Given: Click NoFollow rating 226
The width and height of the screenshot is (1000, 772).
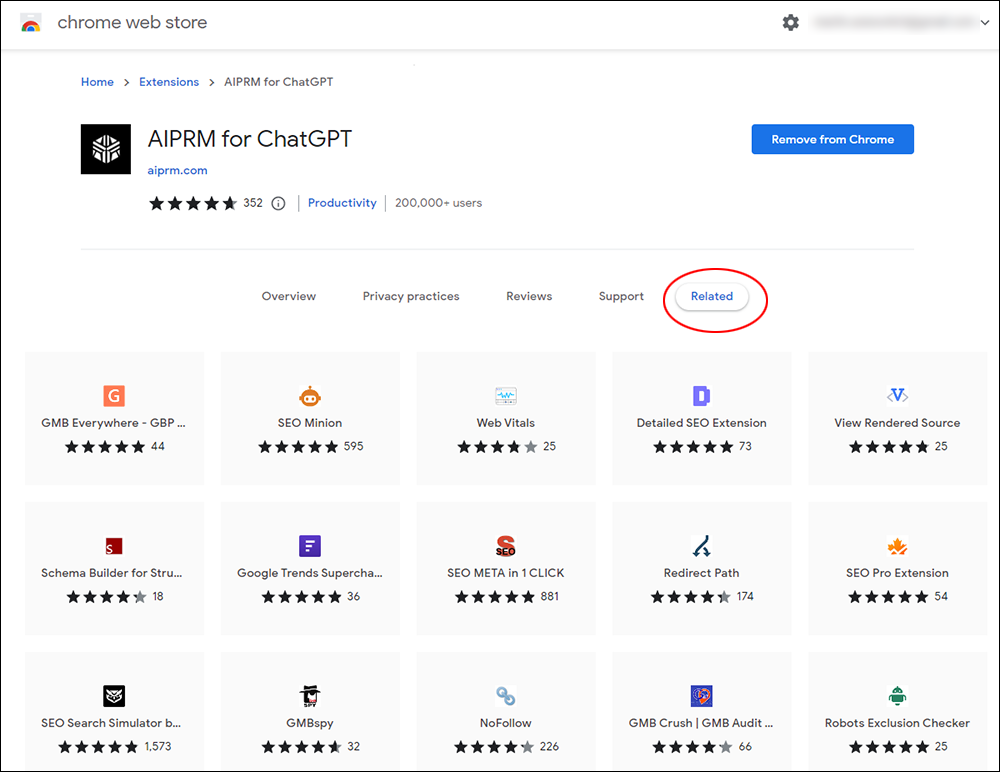Looking at the screenshot, I should [506, 746].
